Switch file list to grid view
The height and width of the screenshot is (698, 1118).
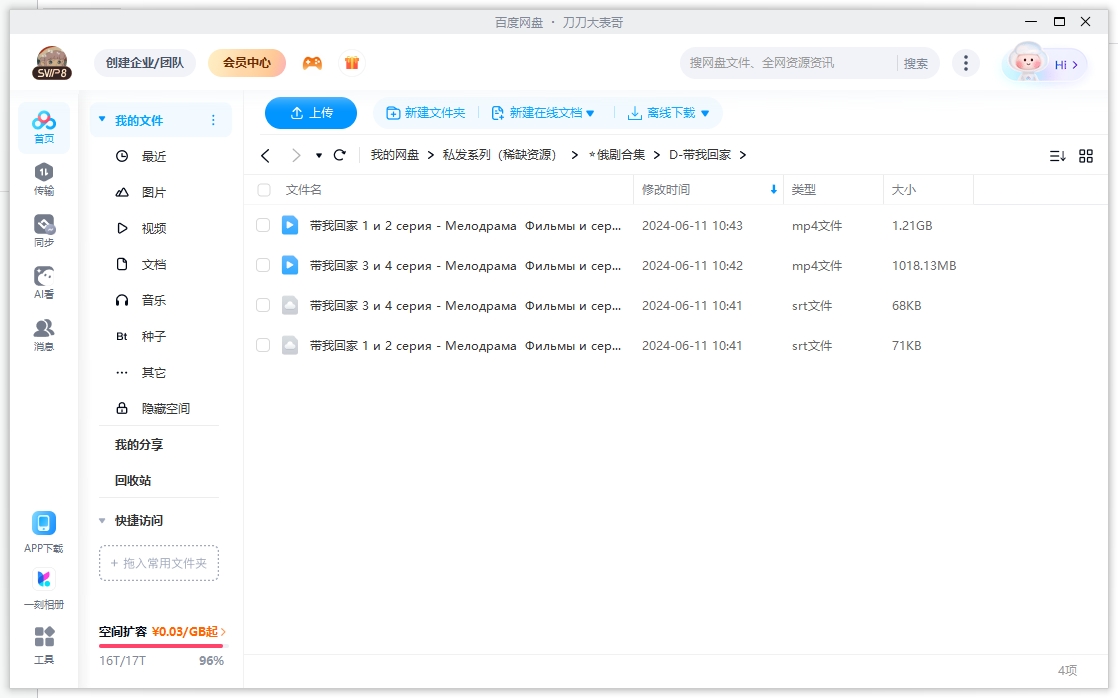pos(1086,155)
